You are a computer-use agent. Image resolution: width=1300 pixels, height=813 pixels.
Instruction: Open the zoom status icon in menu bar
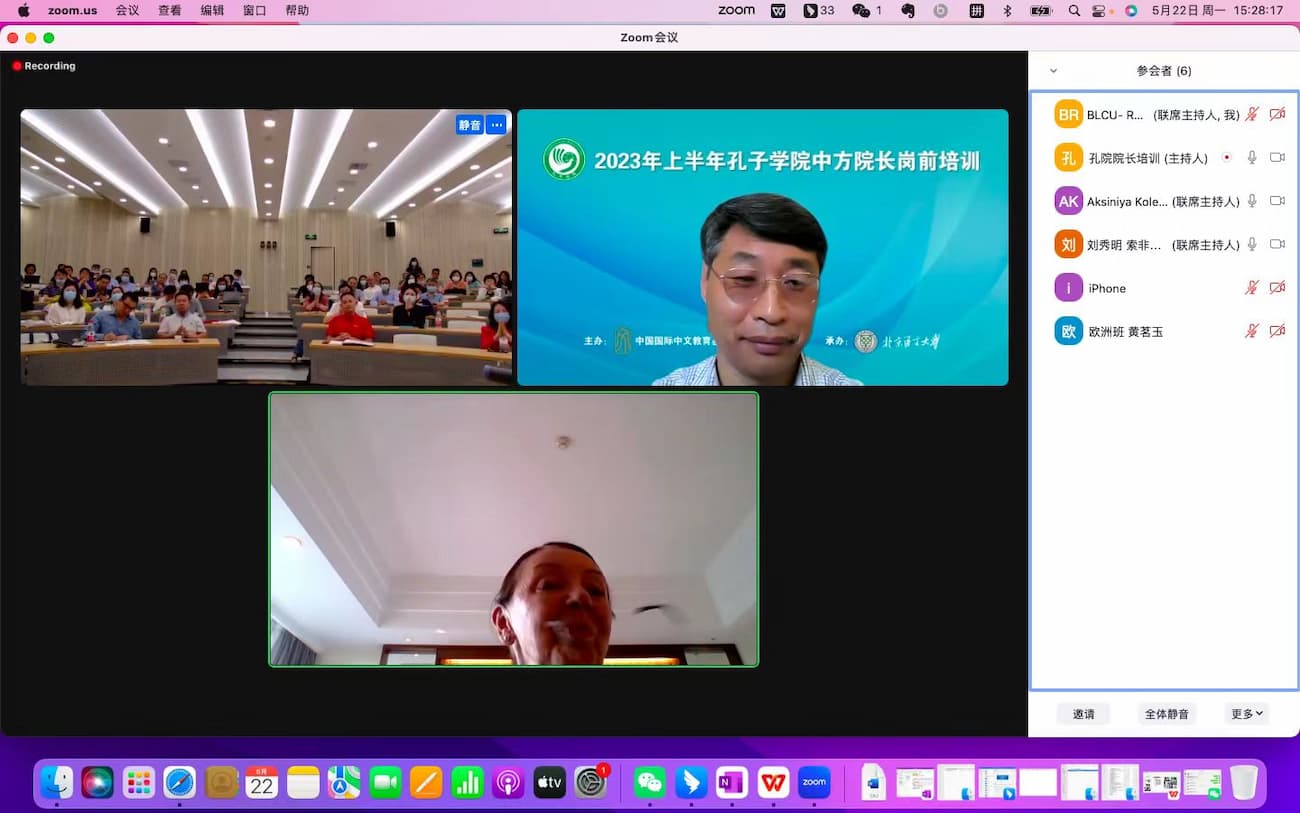736,11
